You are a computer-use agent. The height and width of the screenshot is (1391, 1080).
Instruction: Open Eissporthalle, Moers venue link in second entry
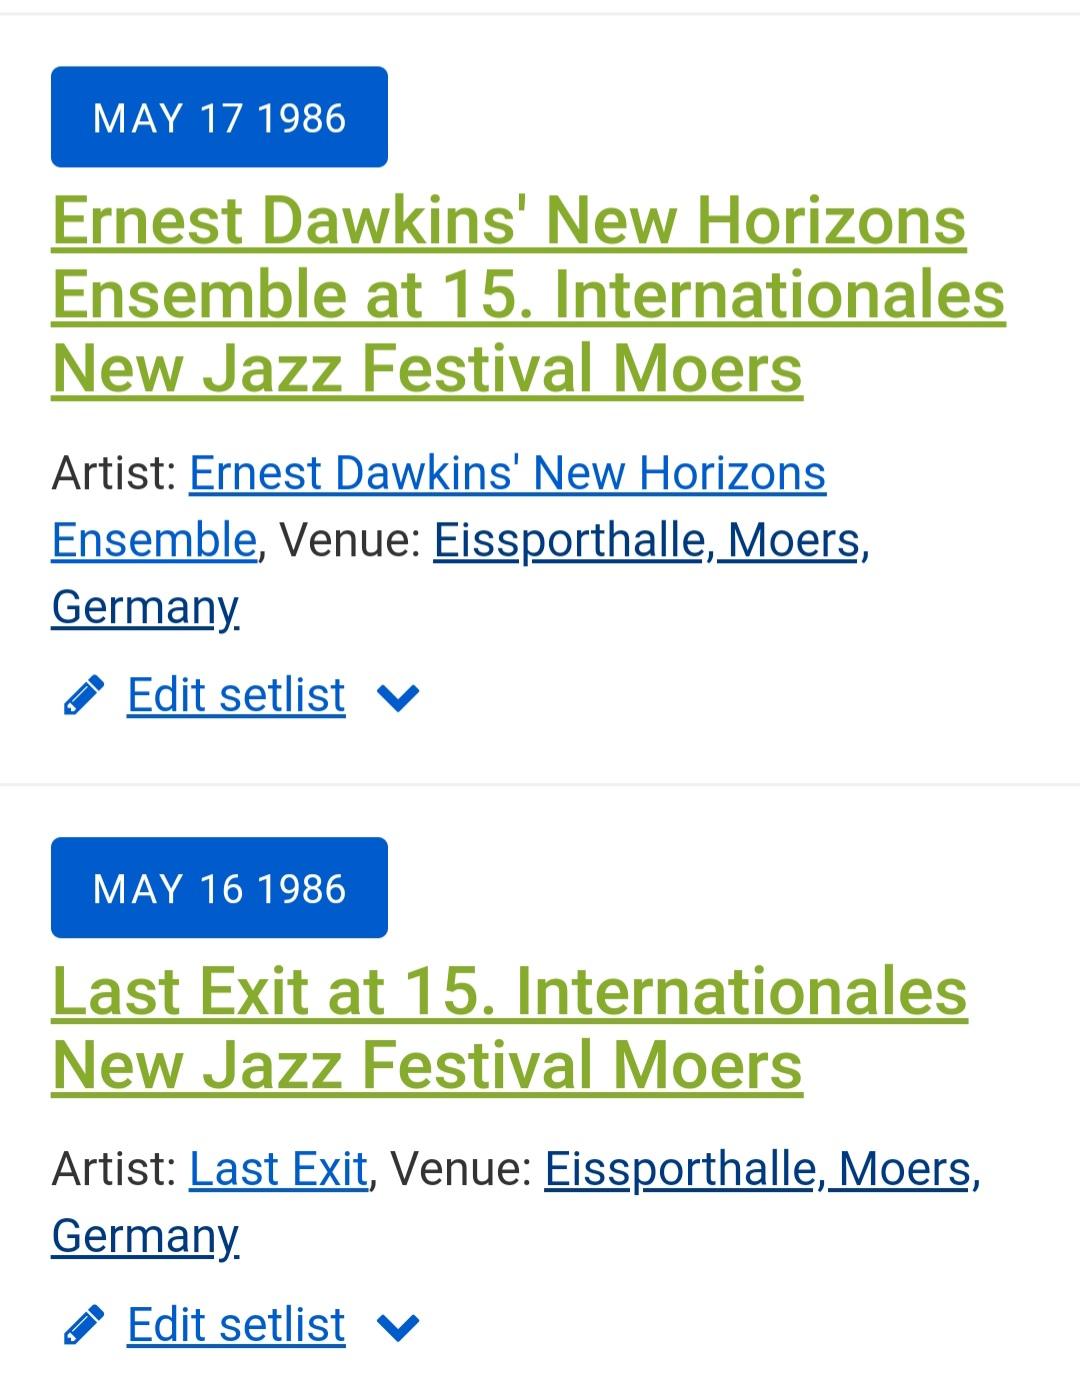(758, 1169)
